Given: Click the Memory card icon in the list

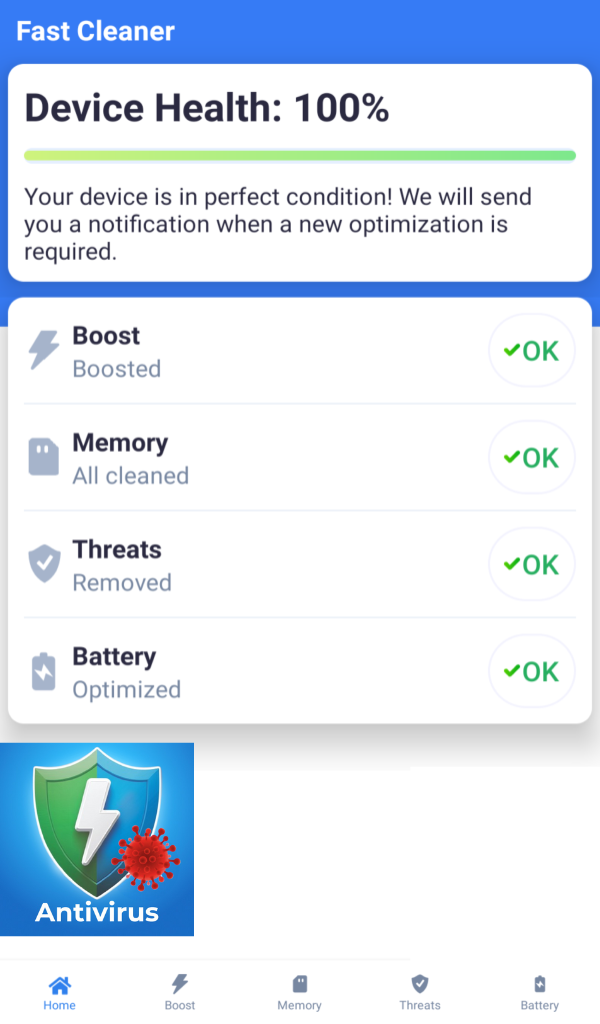Looking at the screenshot, I should click(43, 457).
